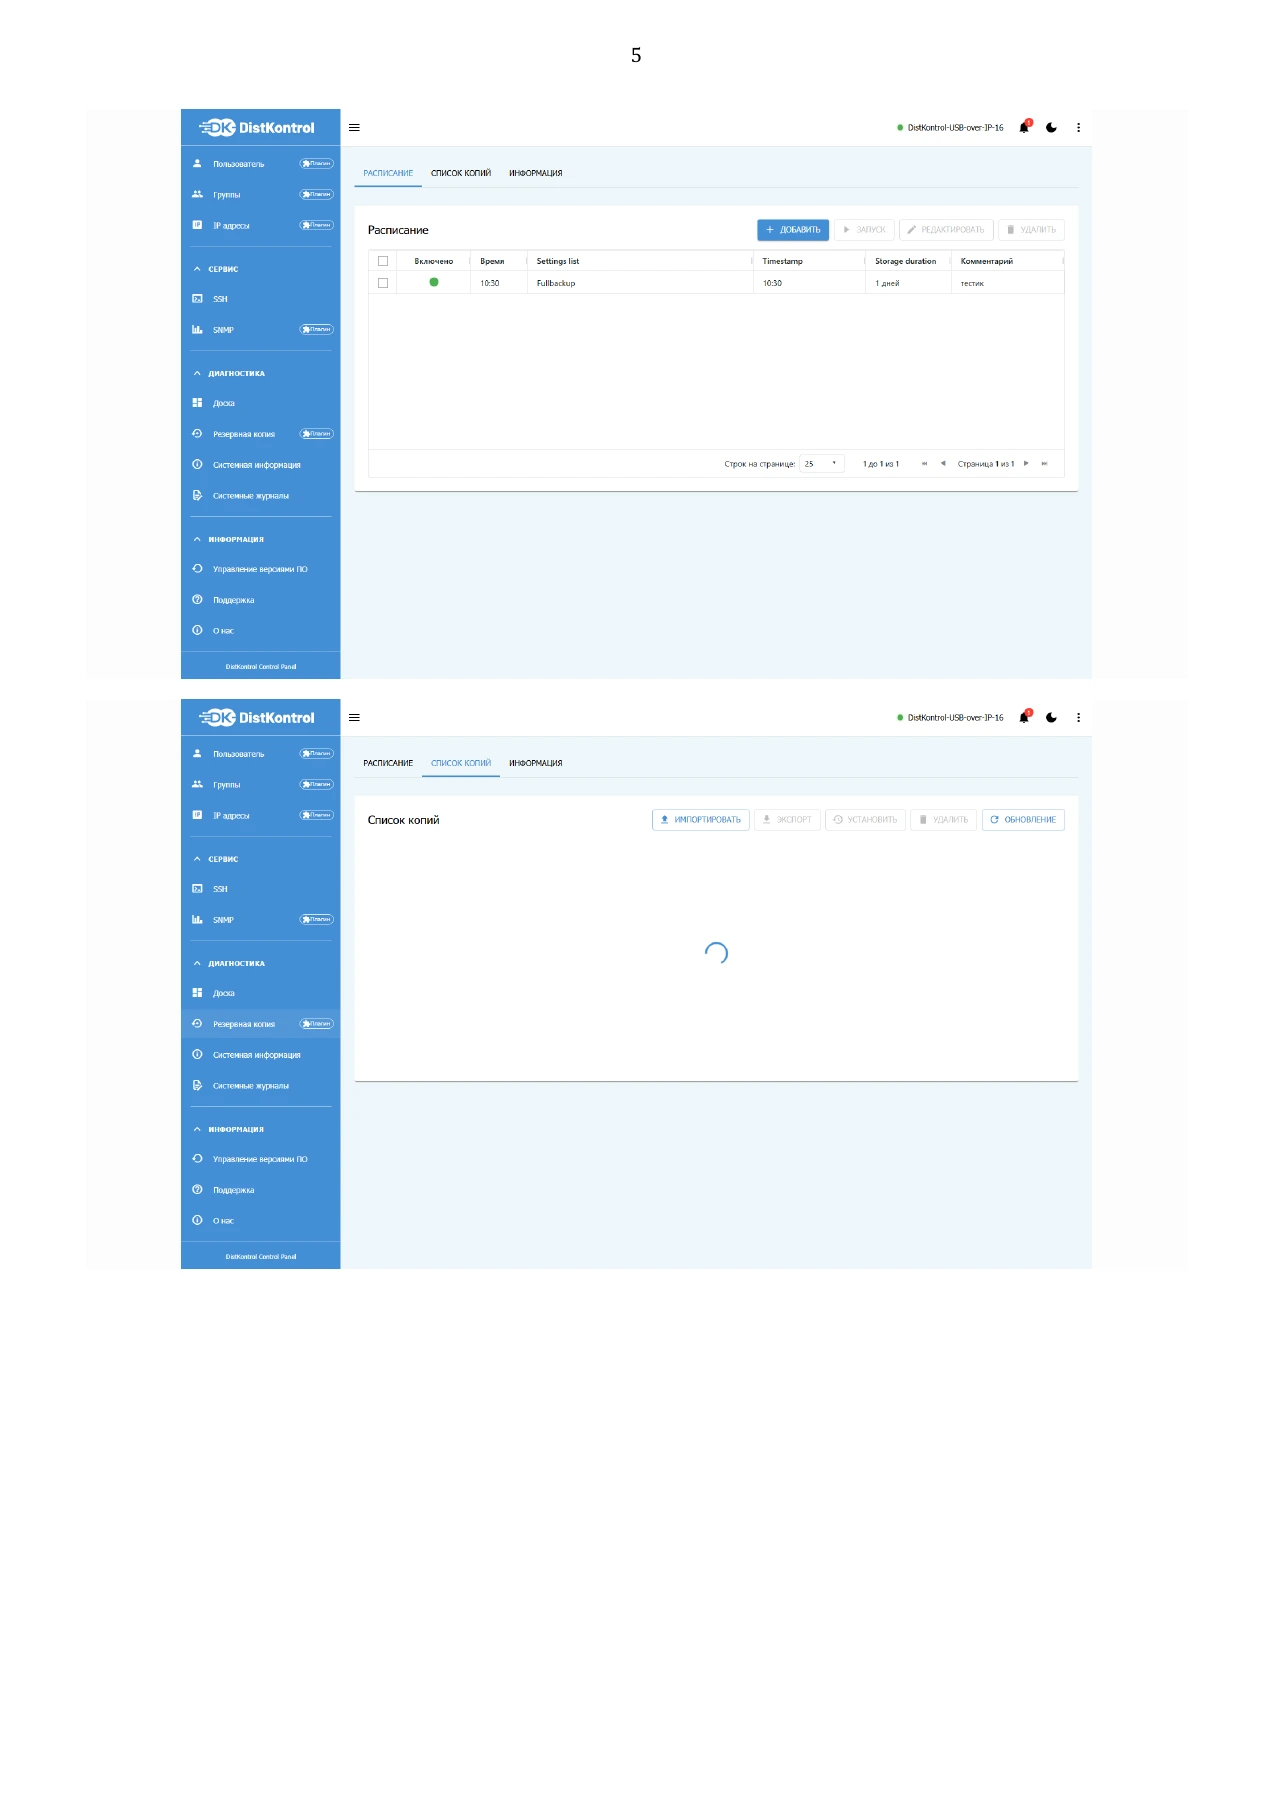Click the Поддержка help icon in the Список копий screen sidebar
1273x1800 pixels.
coord(197,1190)
